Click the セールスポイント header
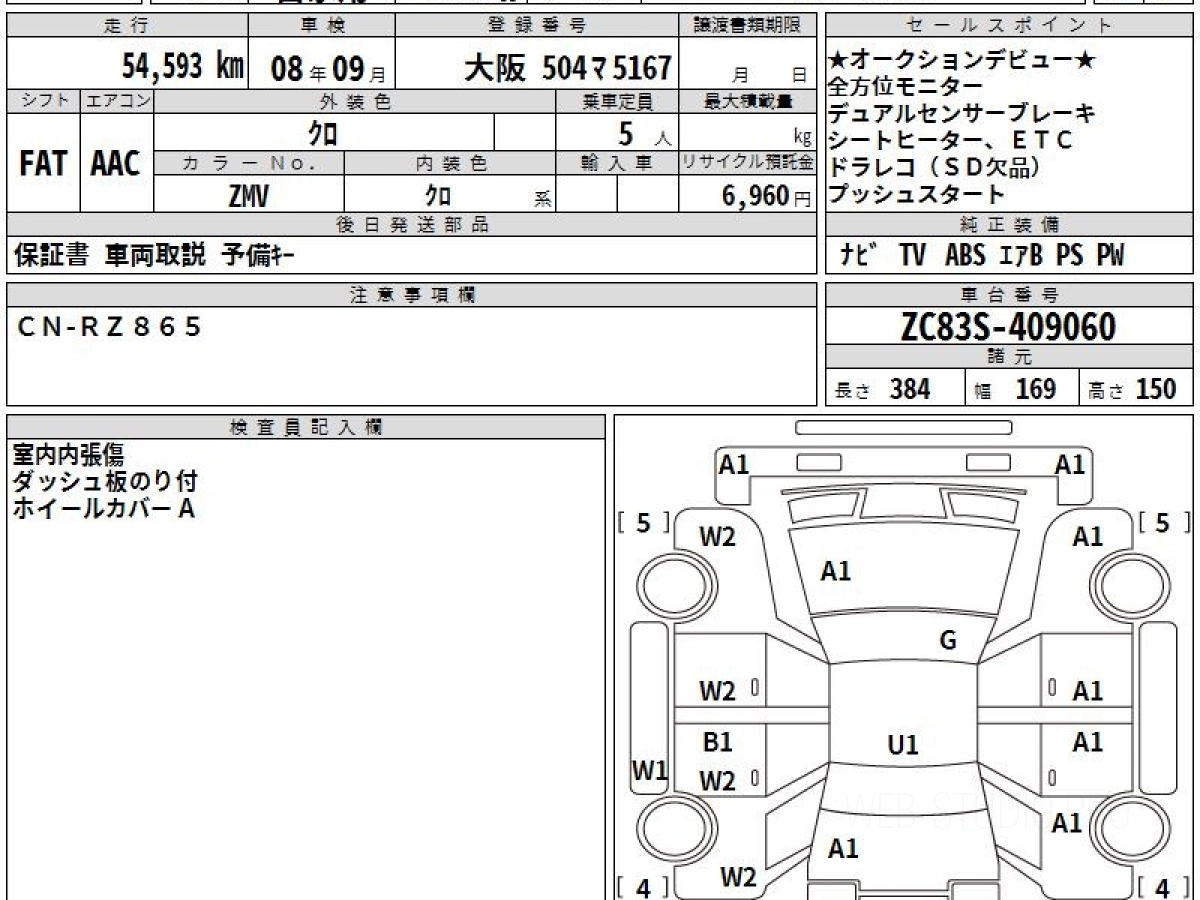The image size is (1200, 900). click(x=1009, y=26)
